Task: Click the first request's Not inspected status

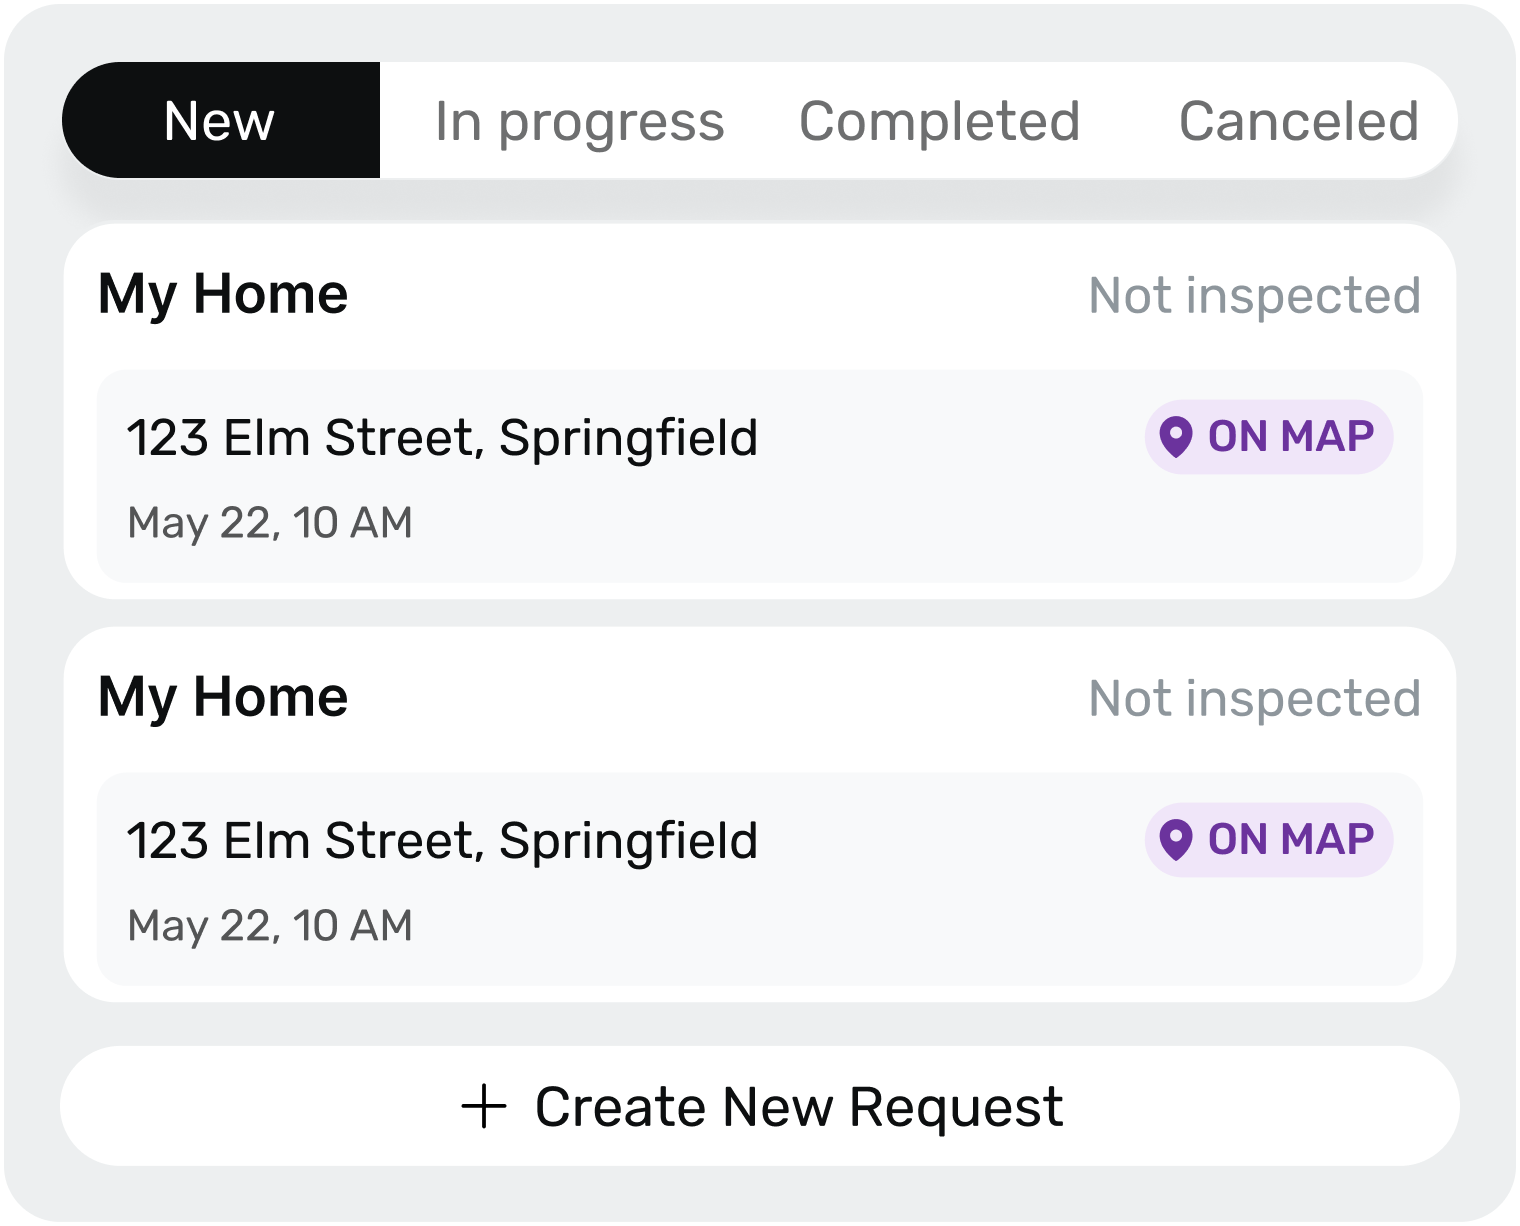Action: (1254, 296)
